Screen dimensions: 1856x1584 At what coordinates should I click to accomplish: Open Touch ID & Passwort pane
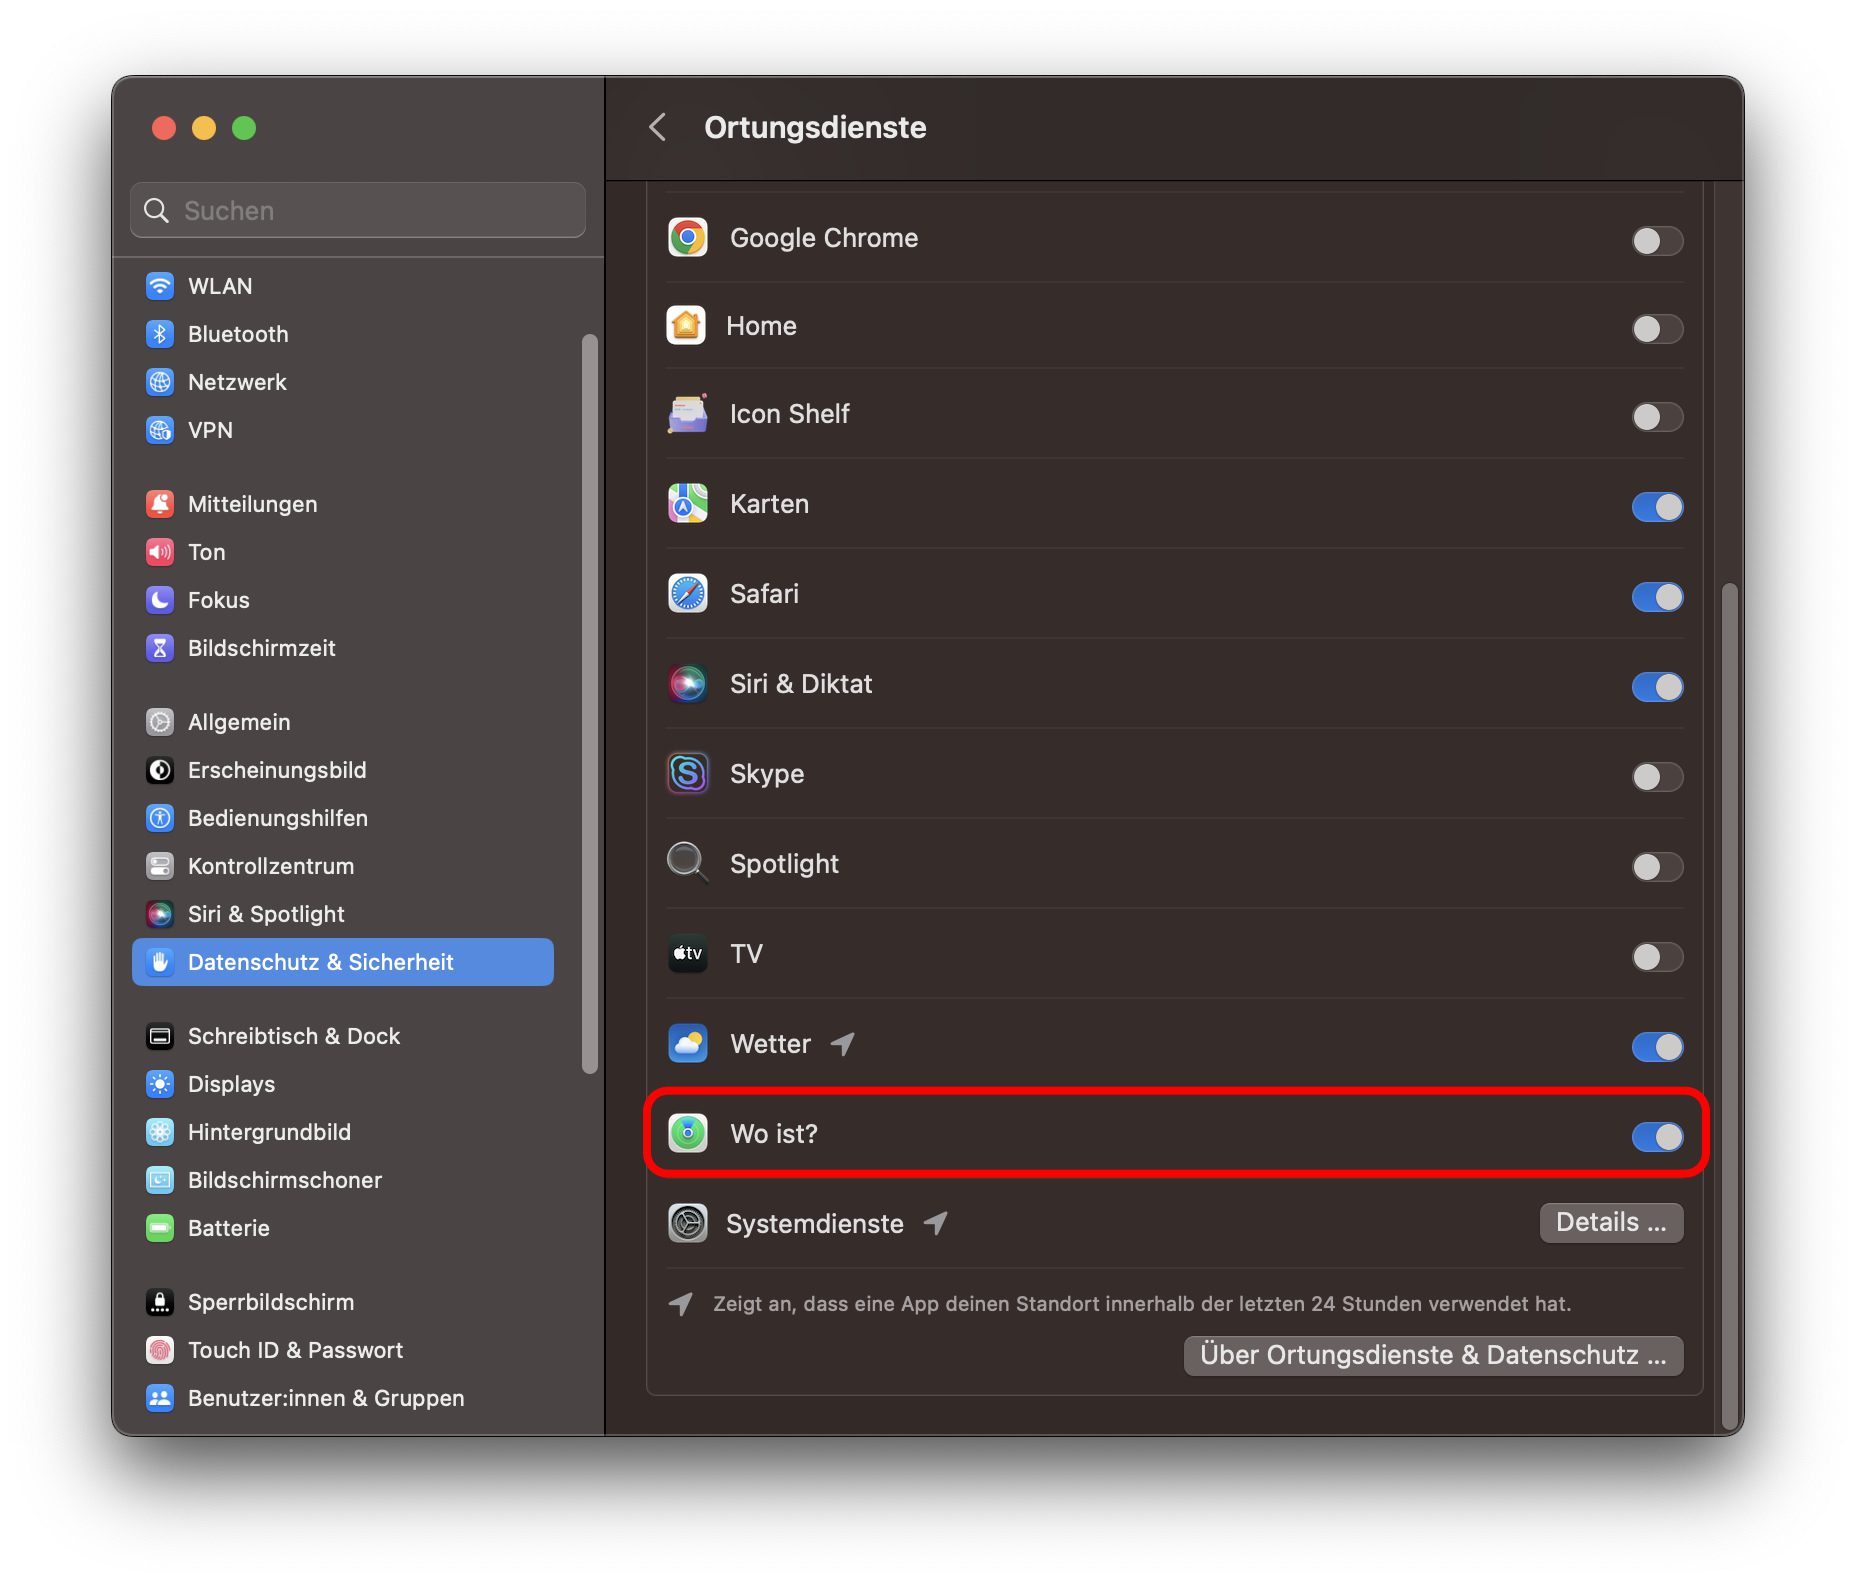tap(343, 1350)
